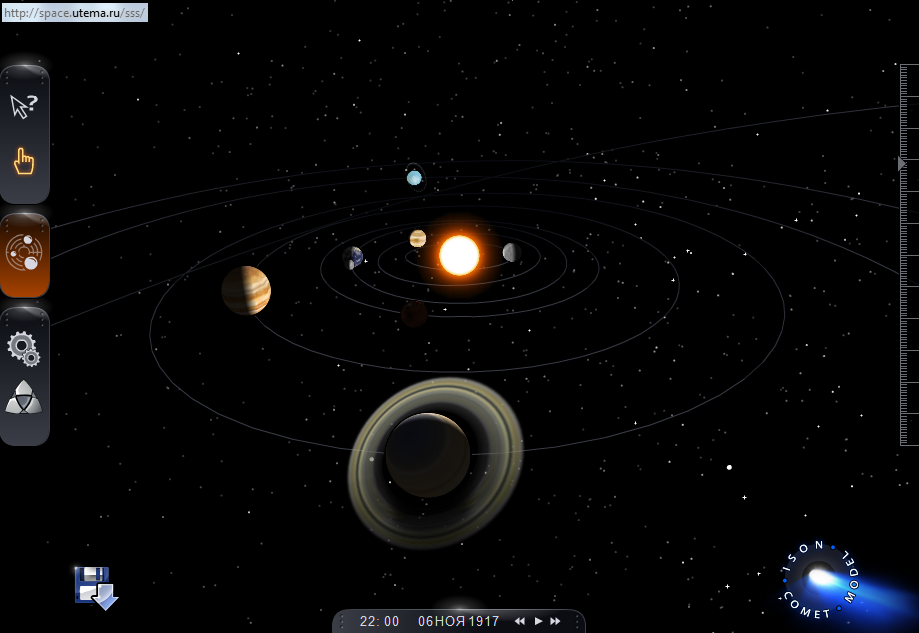Viewport: 919px width, 633px height.
Task: Fast-forward time with the double-right arrows
Action: click(556, 621)
